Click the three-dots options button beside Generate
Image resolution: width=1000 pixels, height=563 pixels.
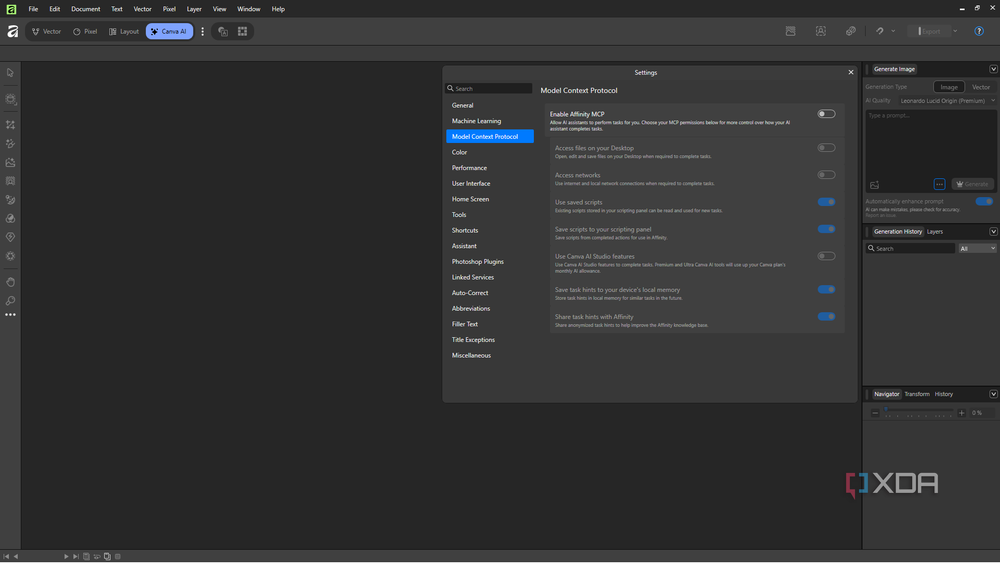tap(939, 184)
